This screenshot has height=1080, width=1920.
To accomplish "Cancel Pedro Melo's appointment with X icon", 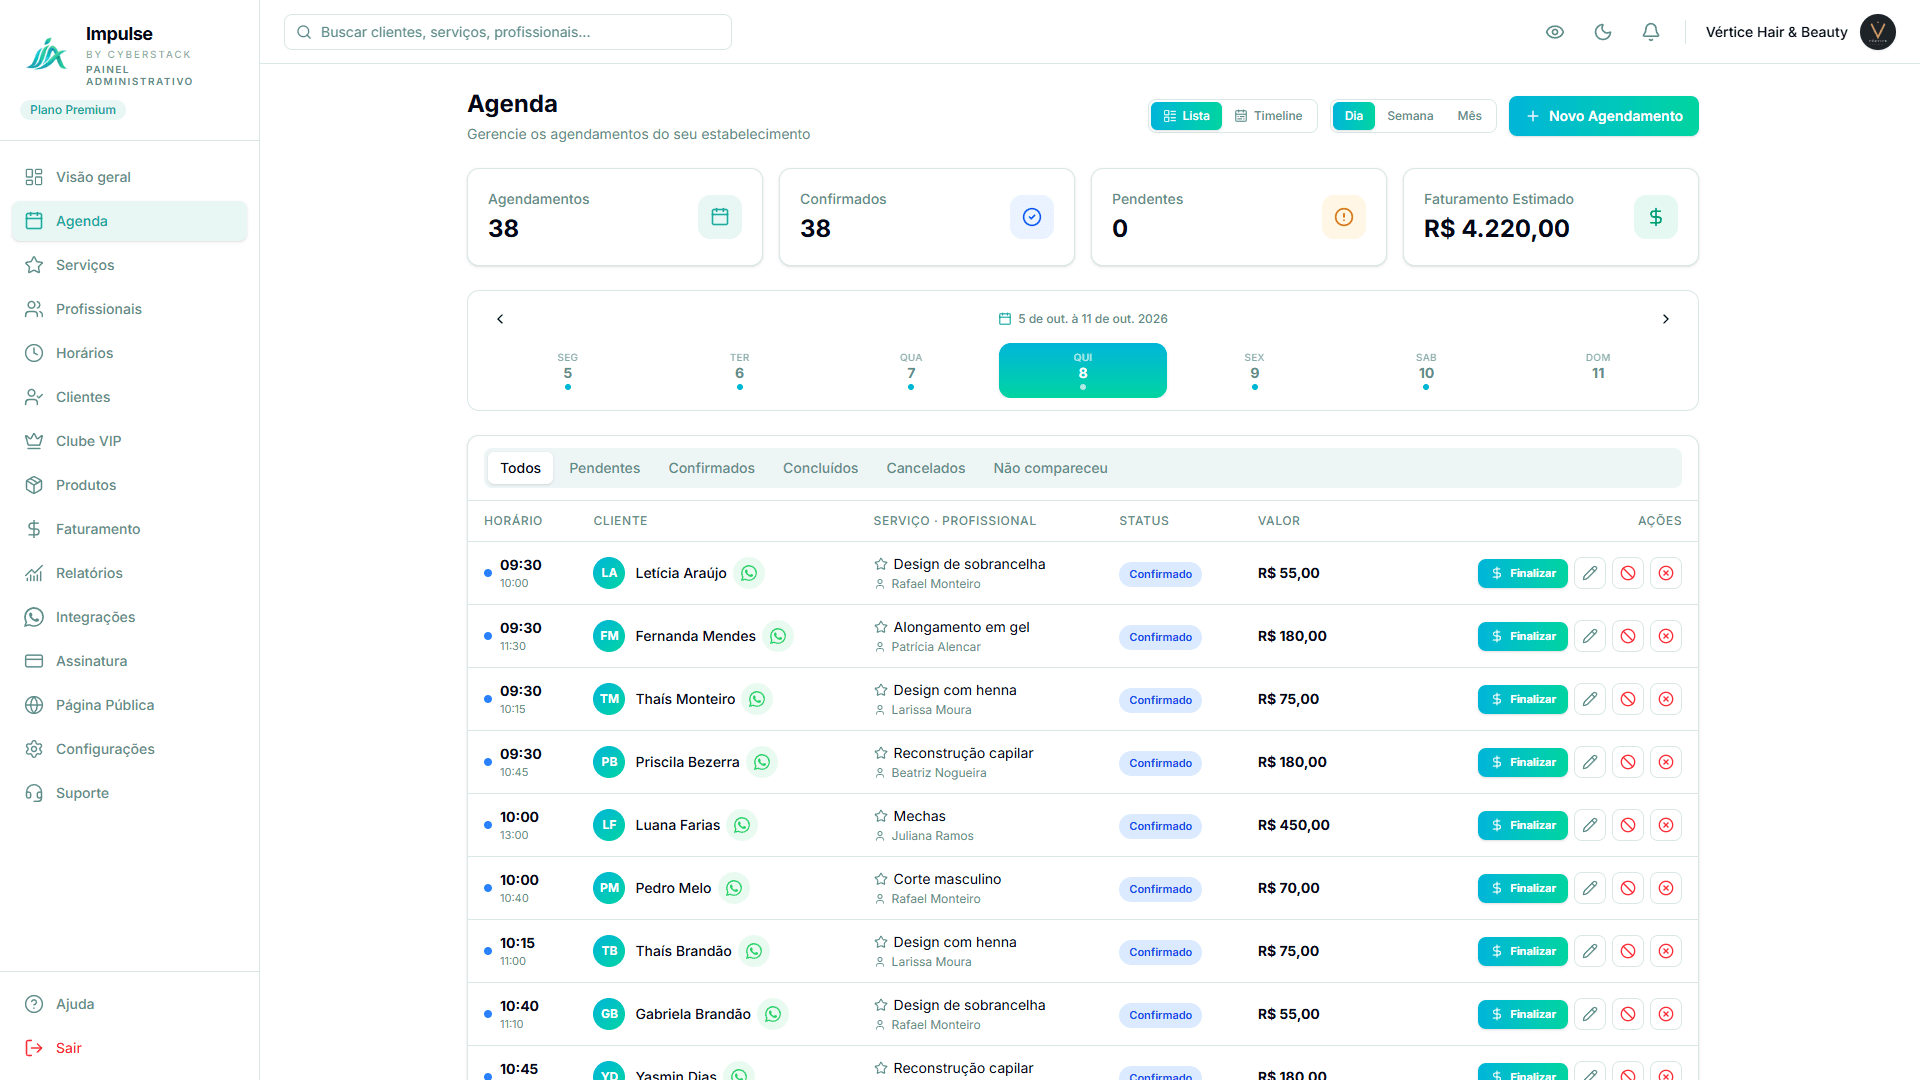I will (1666, 888).
